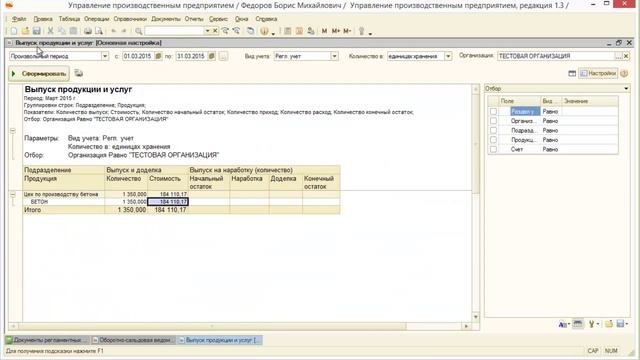Open the toolbar search field dropdown arrow
The image size is (640, 360).
pos(207,31)
